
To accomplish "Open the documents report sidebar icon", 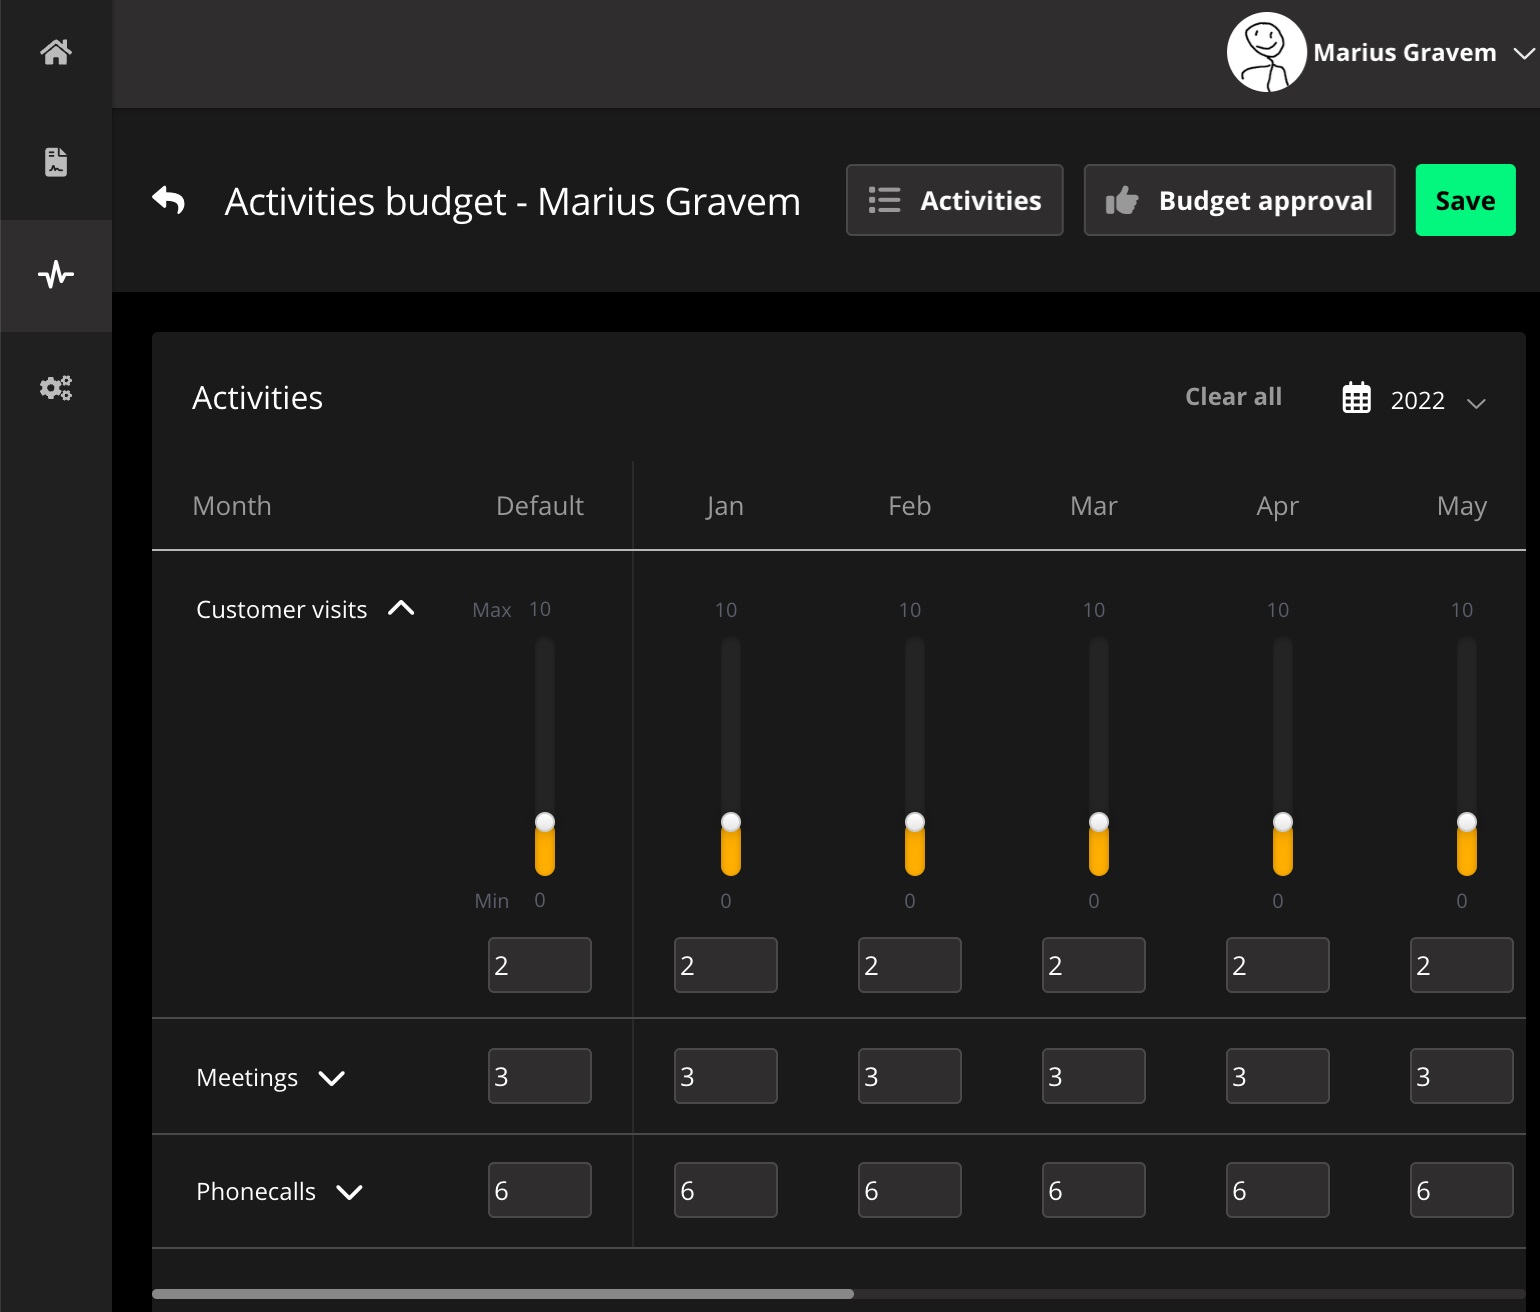I will pos(56,162).
